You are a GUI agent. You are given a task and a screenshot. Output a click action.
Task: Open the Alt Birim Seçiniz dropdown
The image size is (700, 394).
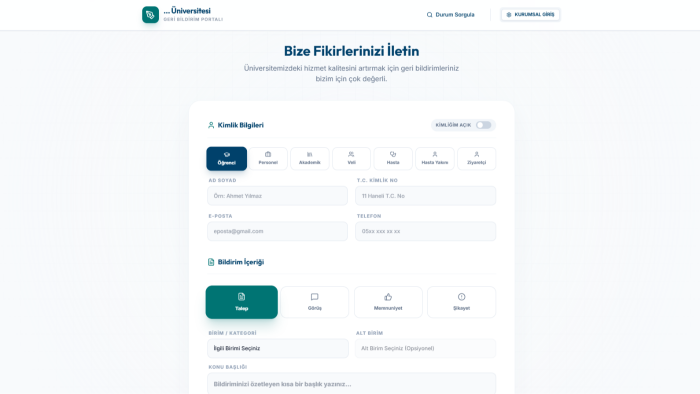[x=425, y=348]
